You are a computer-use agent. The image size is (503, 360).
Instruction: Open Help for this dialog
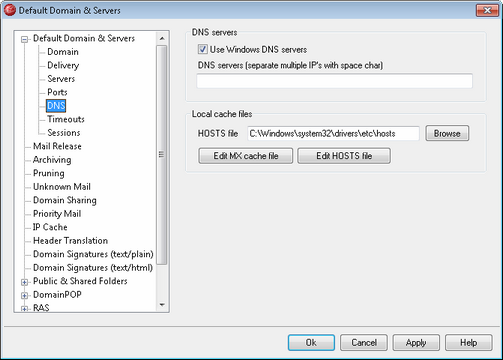tap(468, 343)
